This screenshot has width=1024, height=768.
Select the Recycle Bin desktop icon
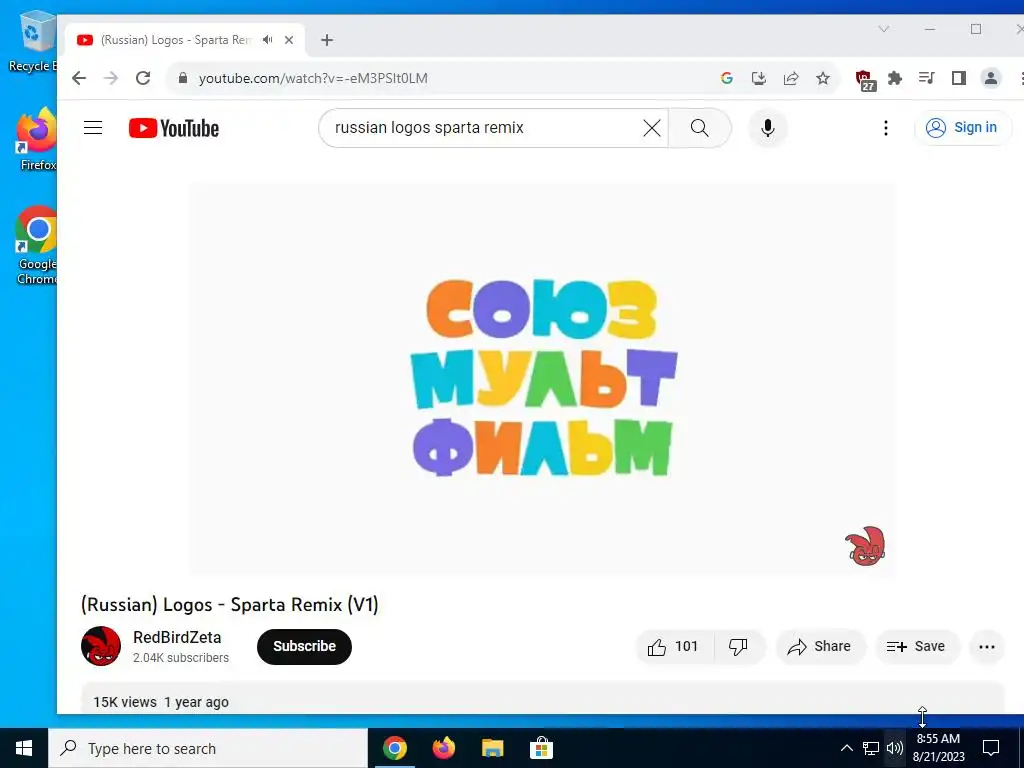(x=31, y=40)
